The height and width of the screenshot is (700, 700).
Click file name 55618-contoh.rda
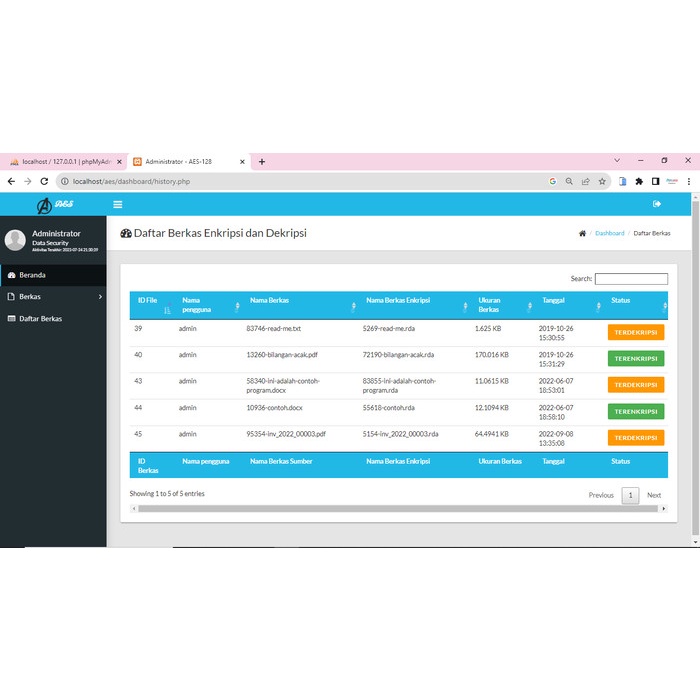(388, 408)
